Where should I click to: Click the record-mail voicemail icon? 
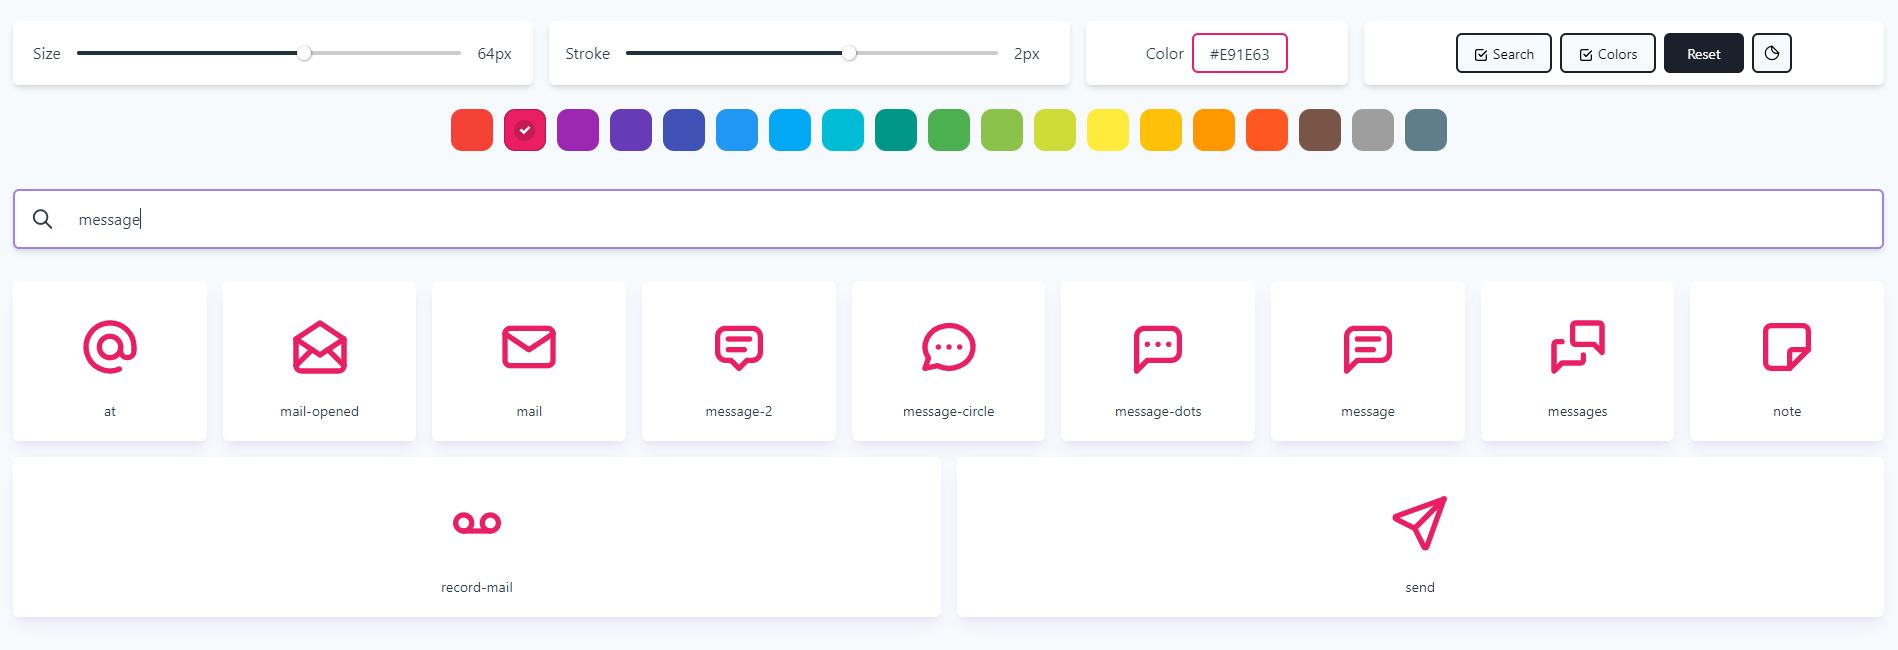[476, 523]
